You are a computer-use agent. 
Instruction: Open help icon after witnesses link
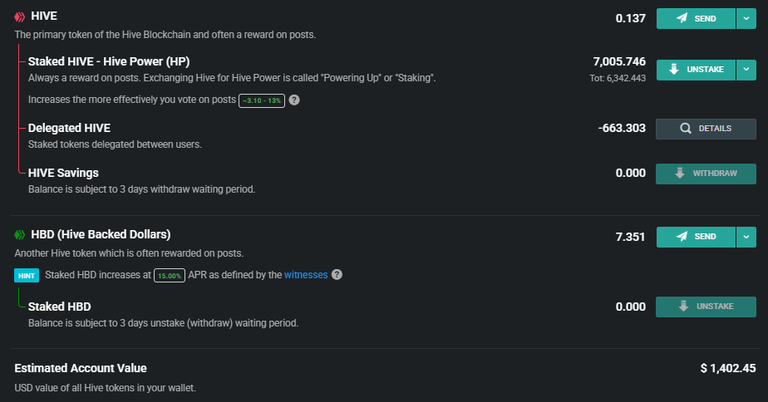click(x=337, y=275)
